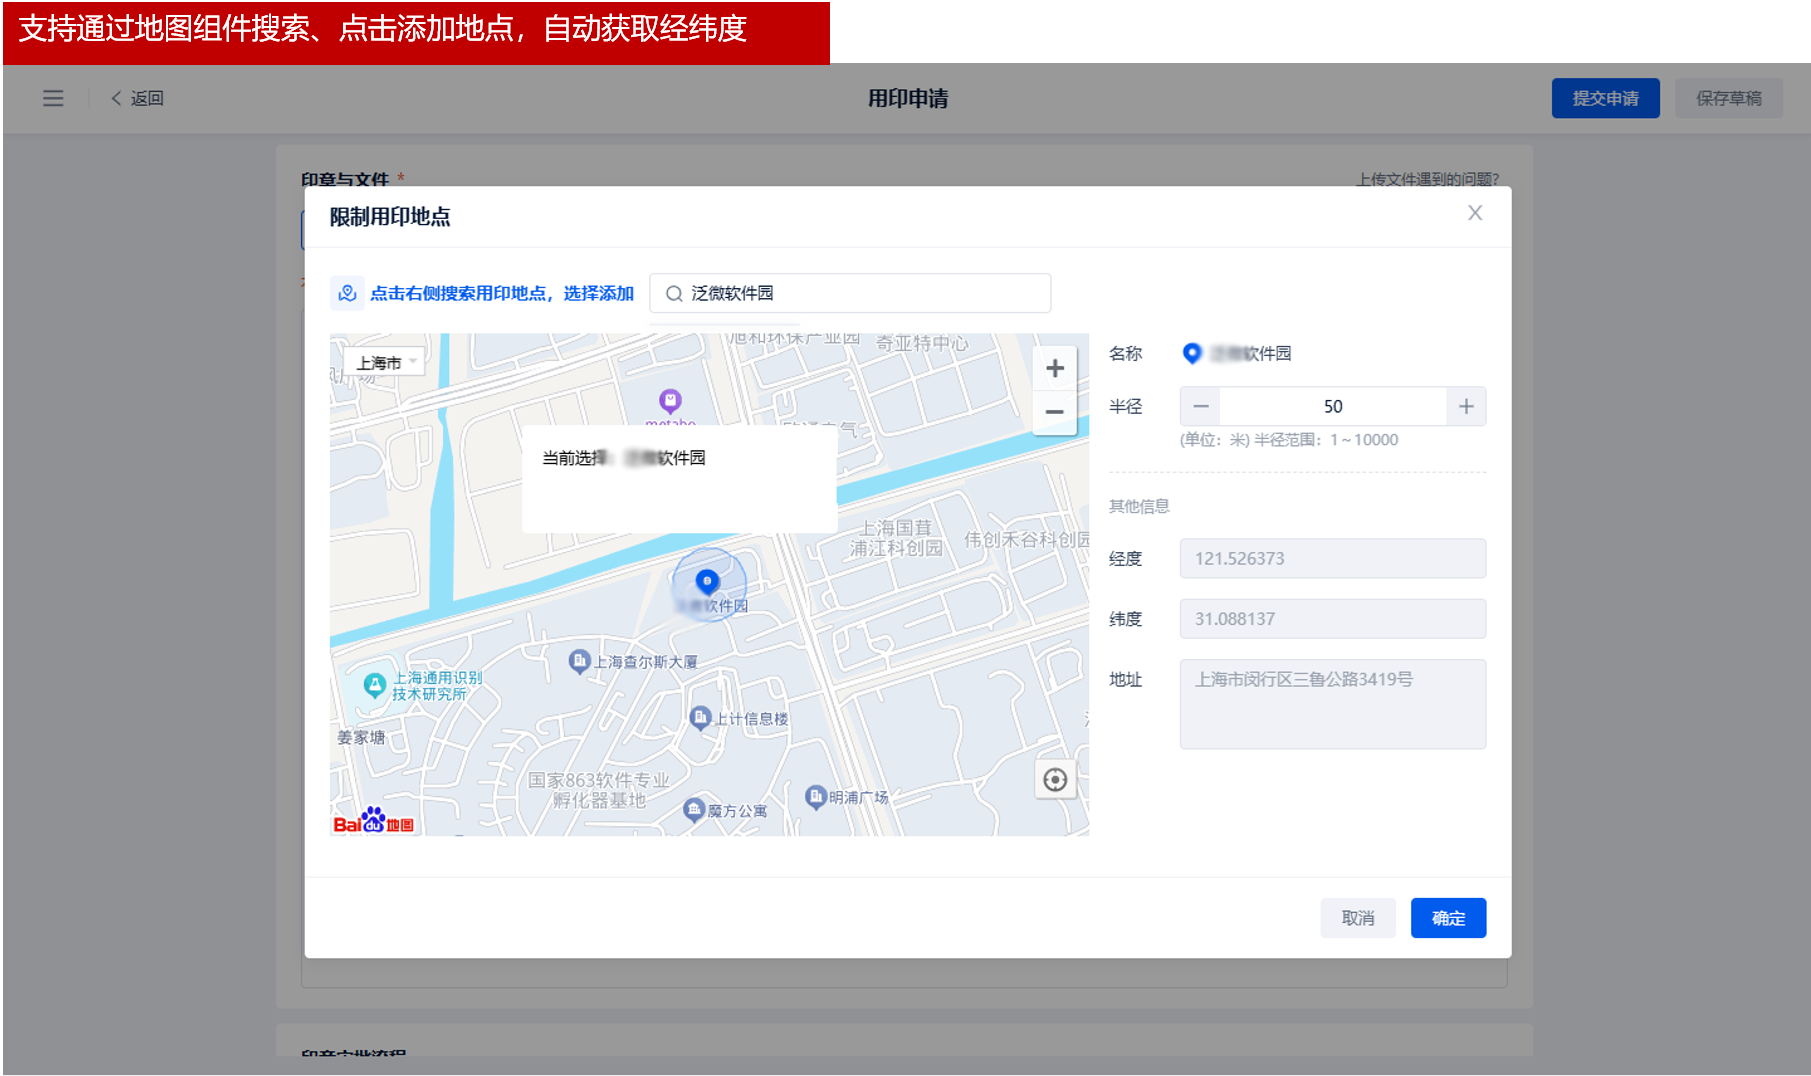
Task: Click the 保存草稿 save draft button
Action: tap(1728, 98)
